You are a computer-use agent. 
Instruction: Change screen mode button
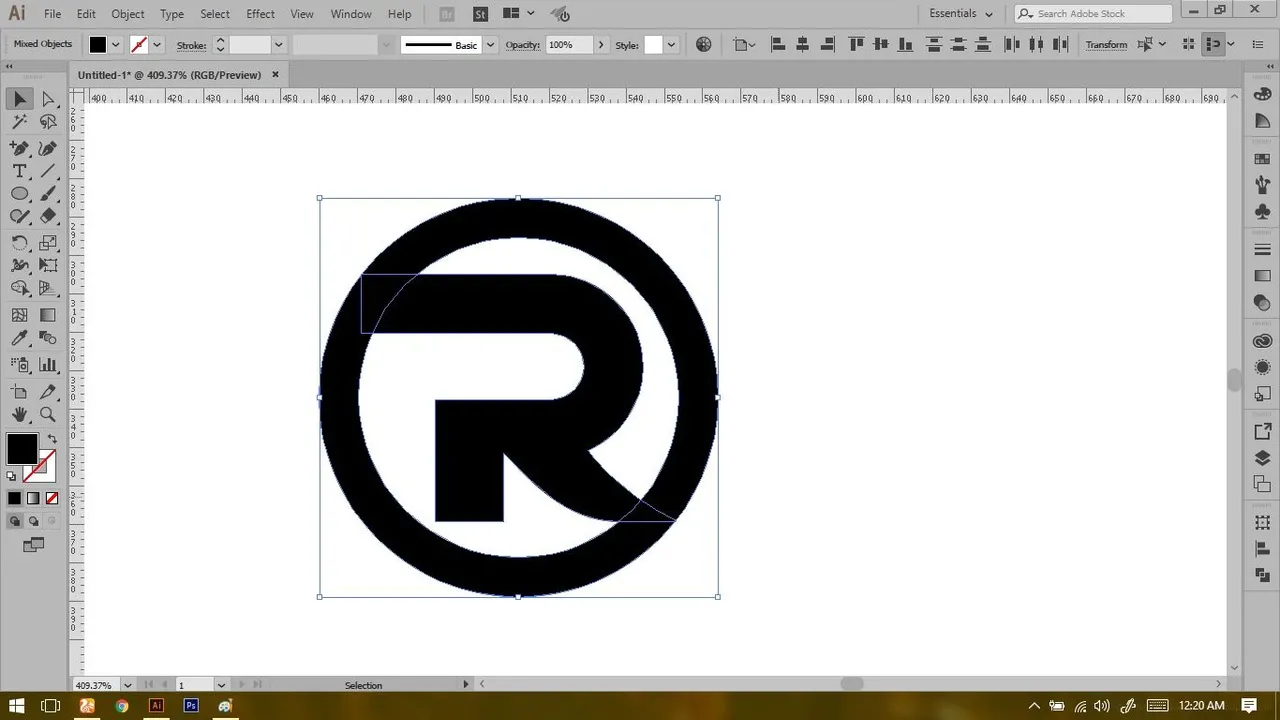tap(33, 545)
